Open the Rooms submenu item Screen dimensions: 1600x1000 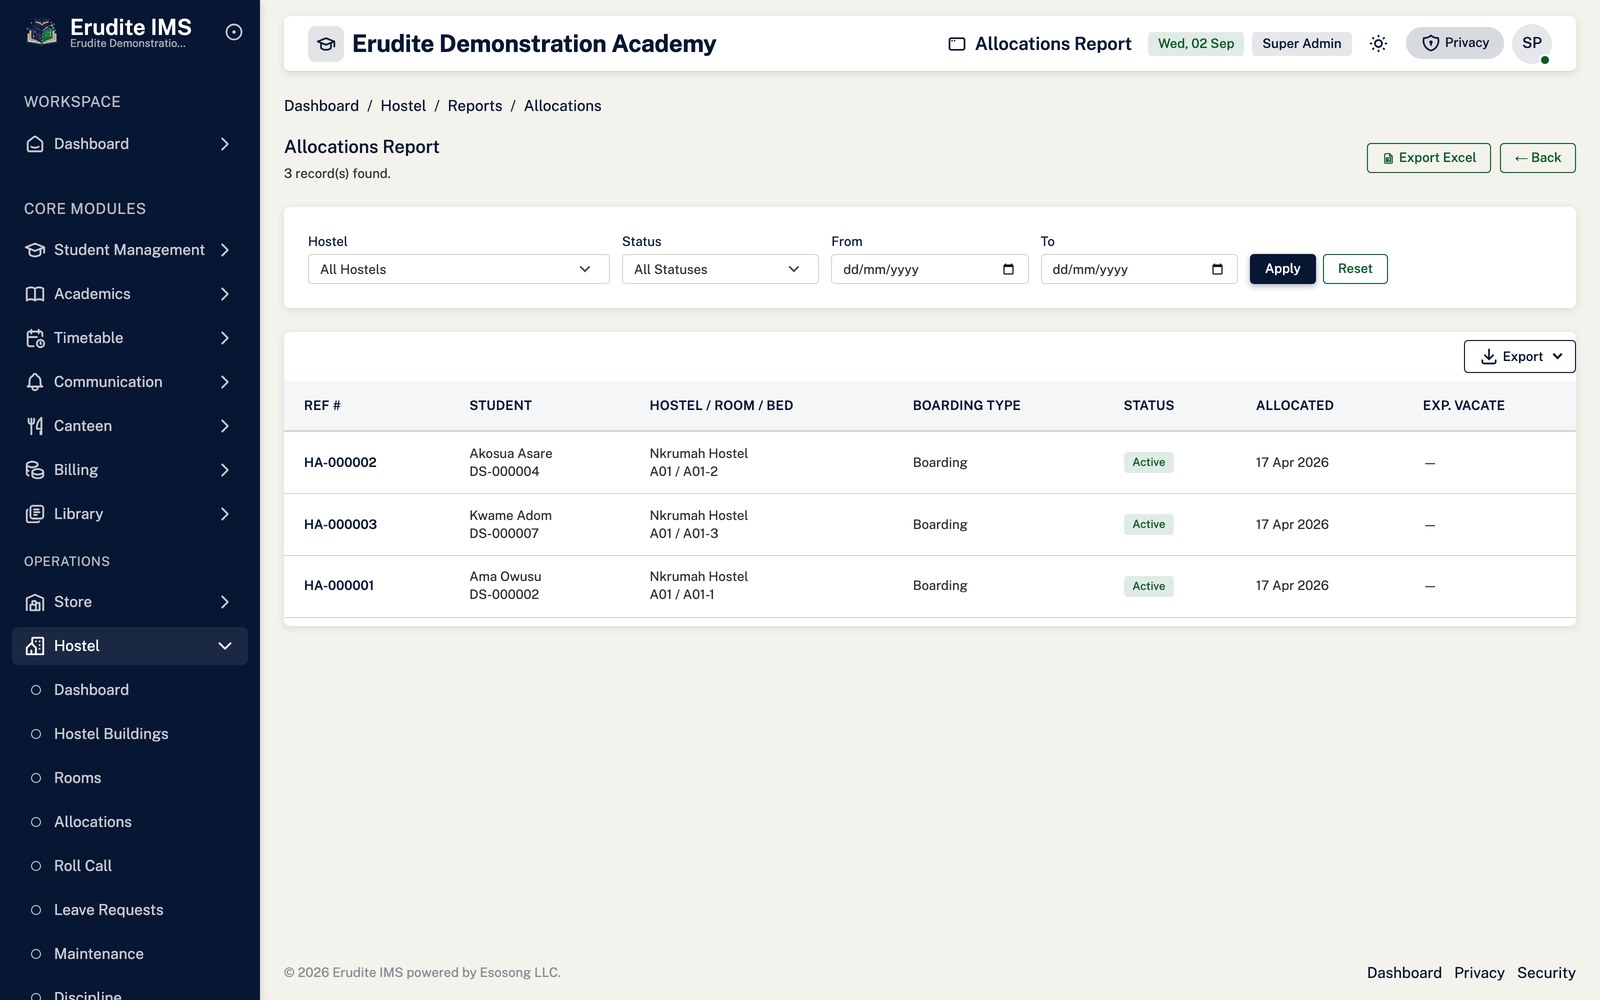coord(78,778)
